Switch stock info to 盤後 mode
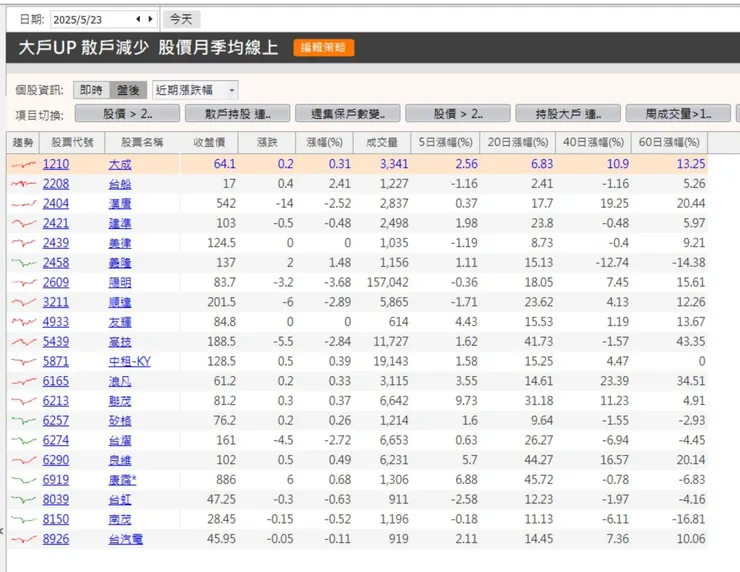740x572 pixels. pyautogui.click(x=128, y=90)
